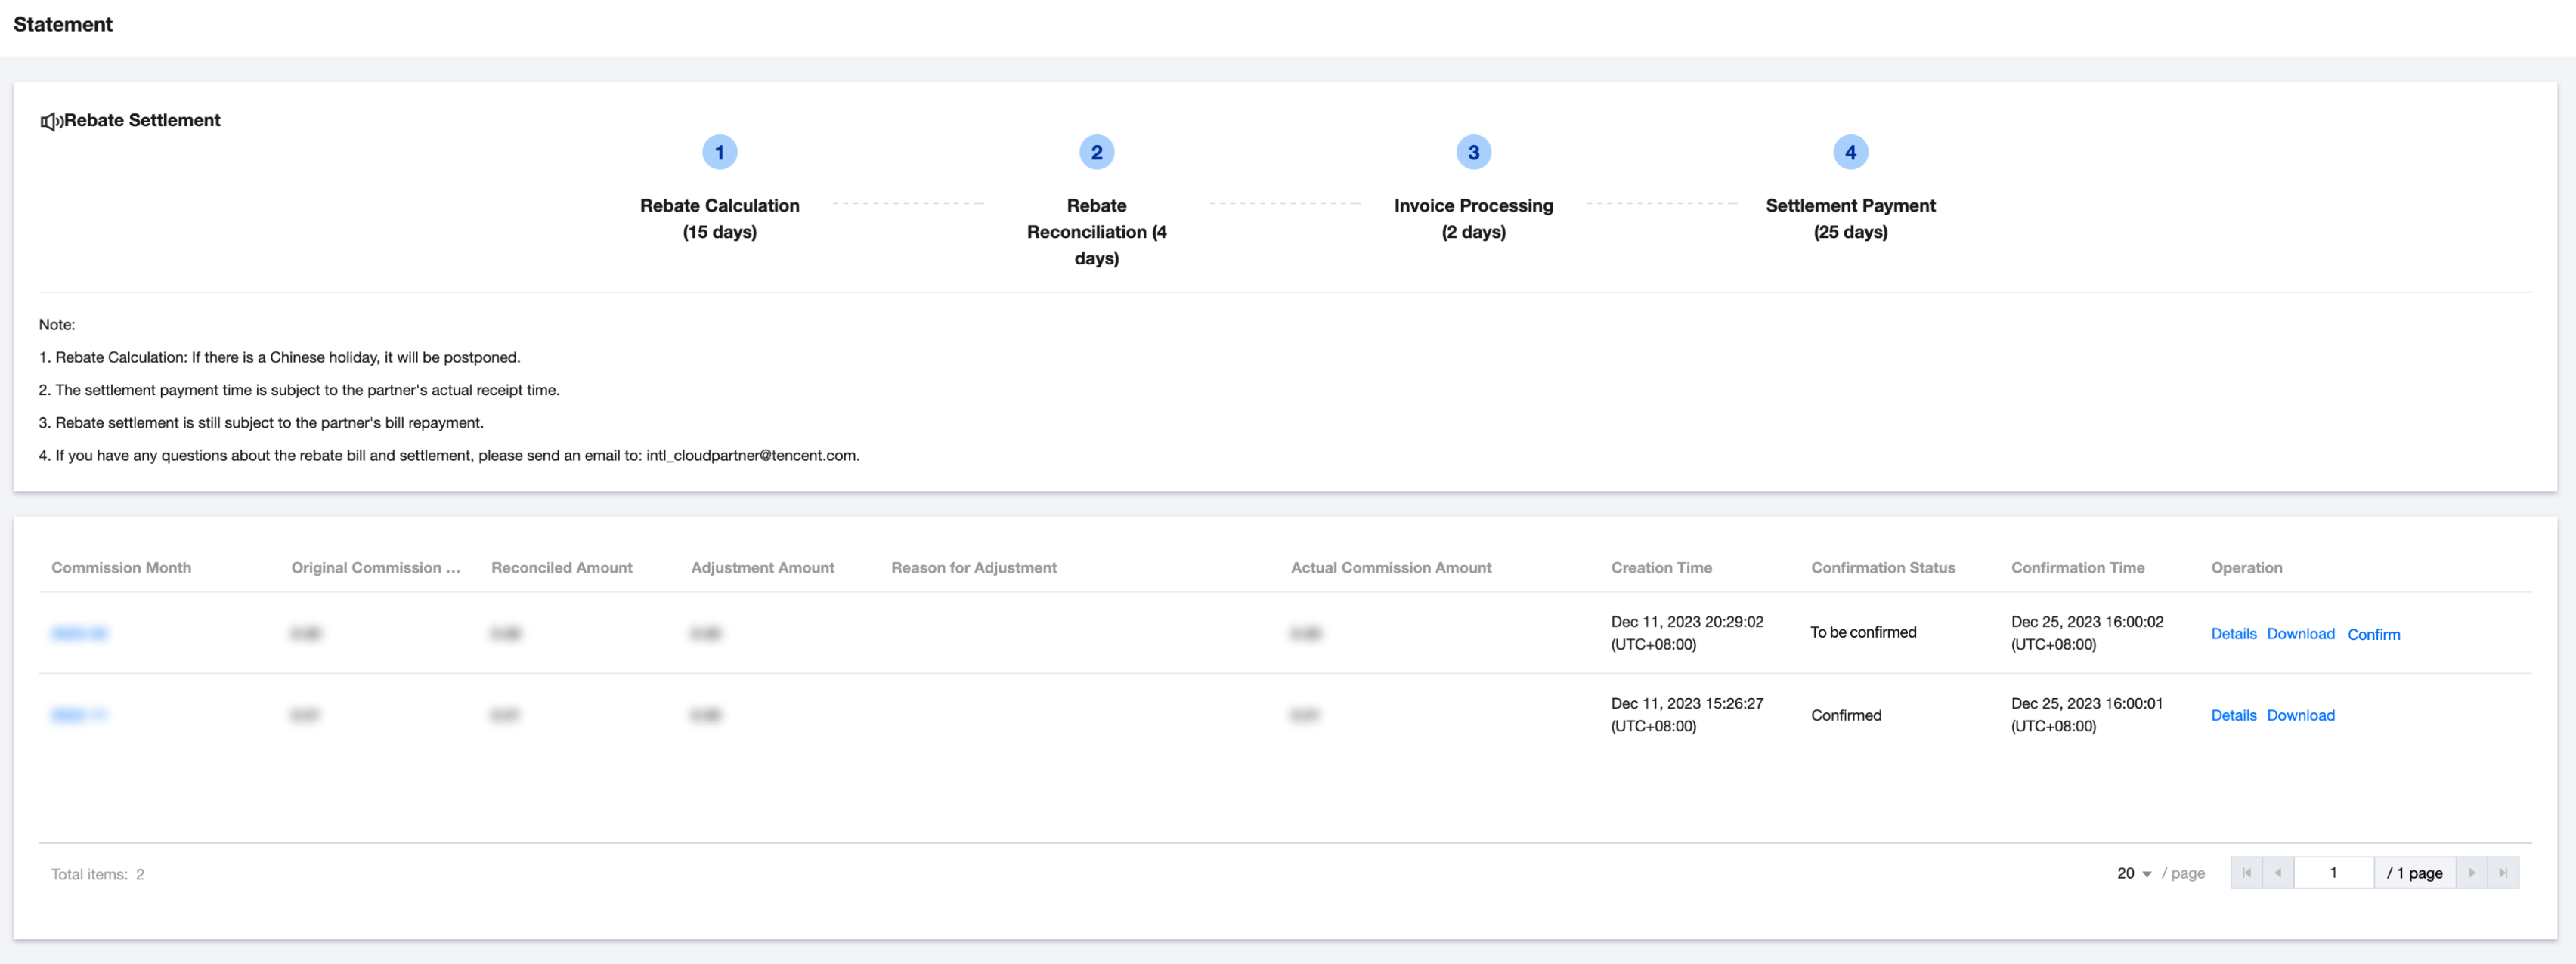This screenshot has height=964, width=2576.
Task: Go to first page arrow
Action: pyautogui.click(x=2246, y=873)
